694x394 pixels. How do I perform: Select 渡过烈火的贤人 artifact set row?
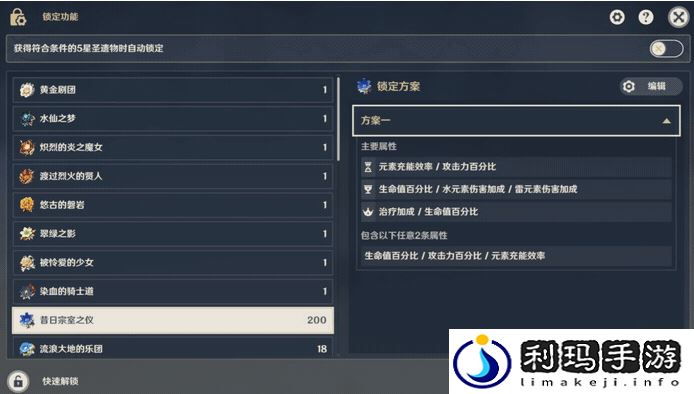173,176
